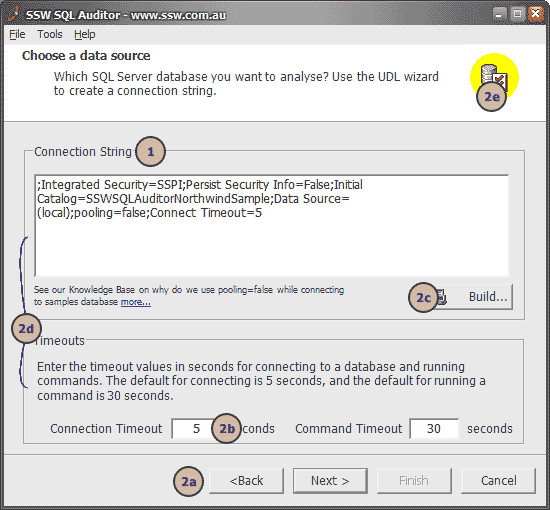Viewport: 550px width, 510px height.
Task: Click the 2c callout on the Build button
Action: pyautogui.click(x=423, y=297)
